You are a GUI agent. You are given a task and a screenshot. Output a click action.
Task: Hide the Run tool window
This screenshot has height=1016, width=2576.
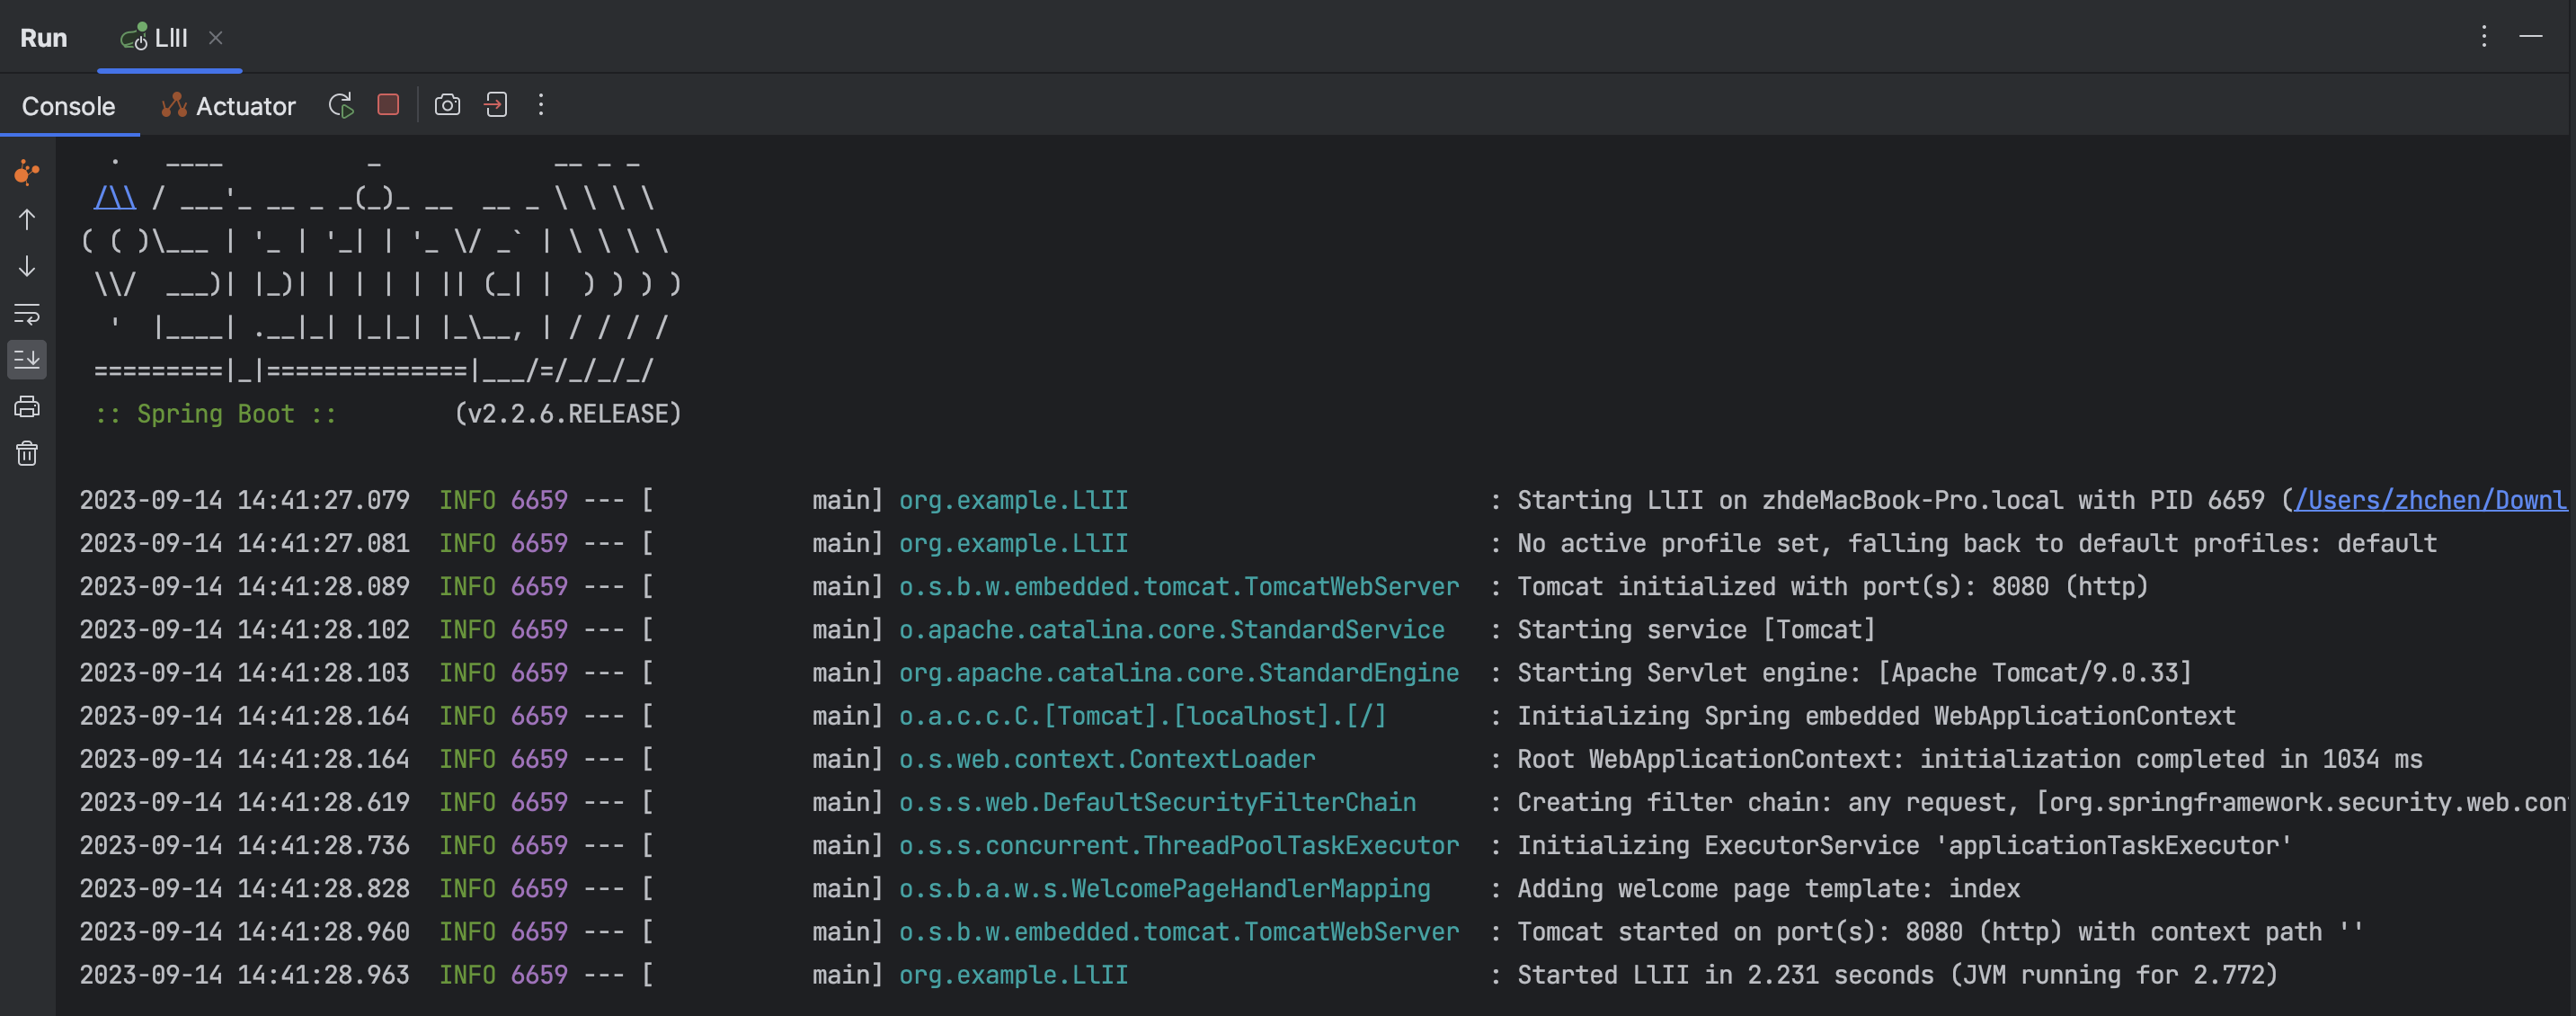[2531, 37]
